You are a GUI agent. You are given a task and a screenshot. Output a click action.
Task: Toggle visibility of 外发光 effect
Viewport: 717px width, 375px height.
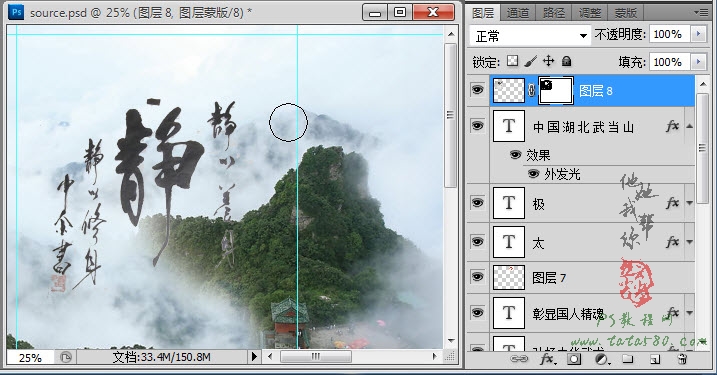tap(533, 174)
